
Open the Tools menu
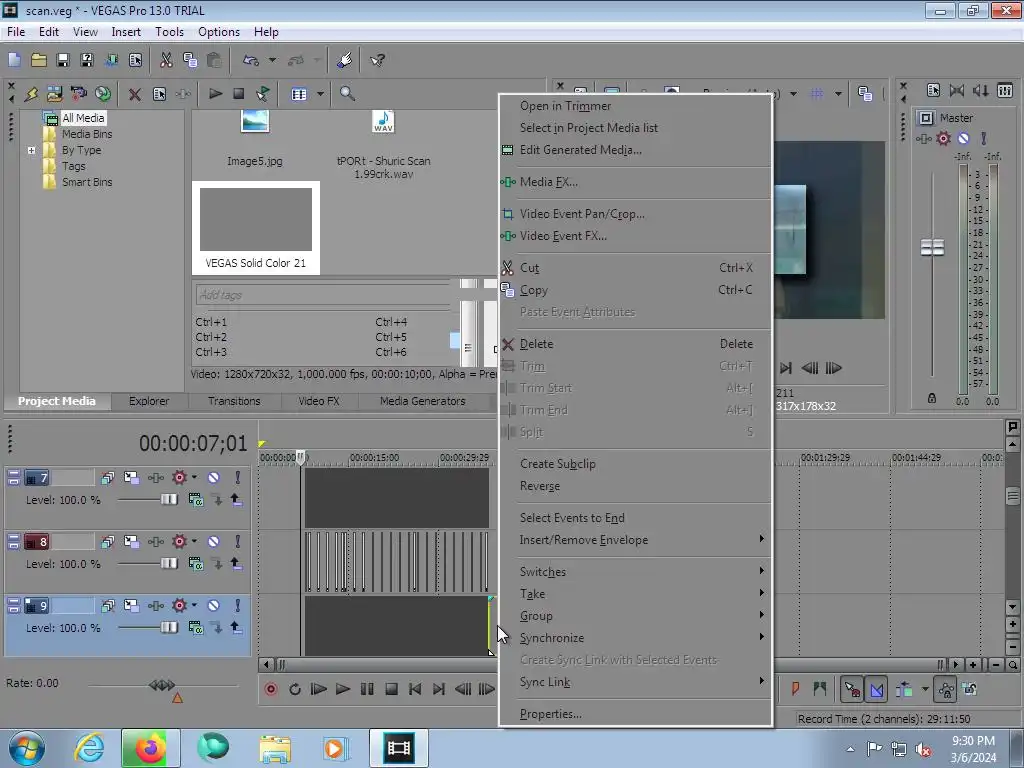pos(169,32)
